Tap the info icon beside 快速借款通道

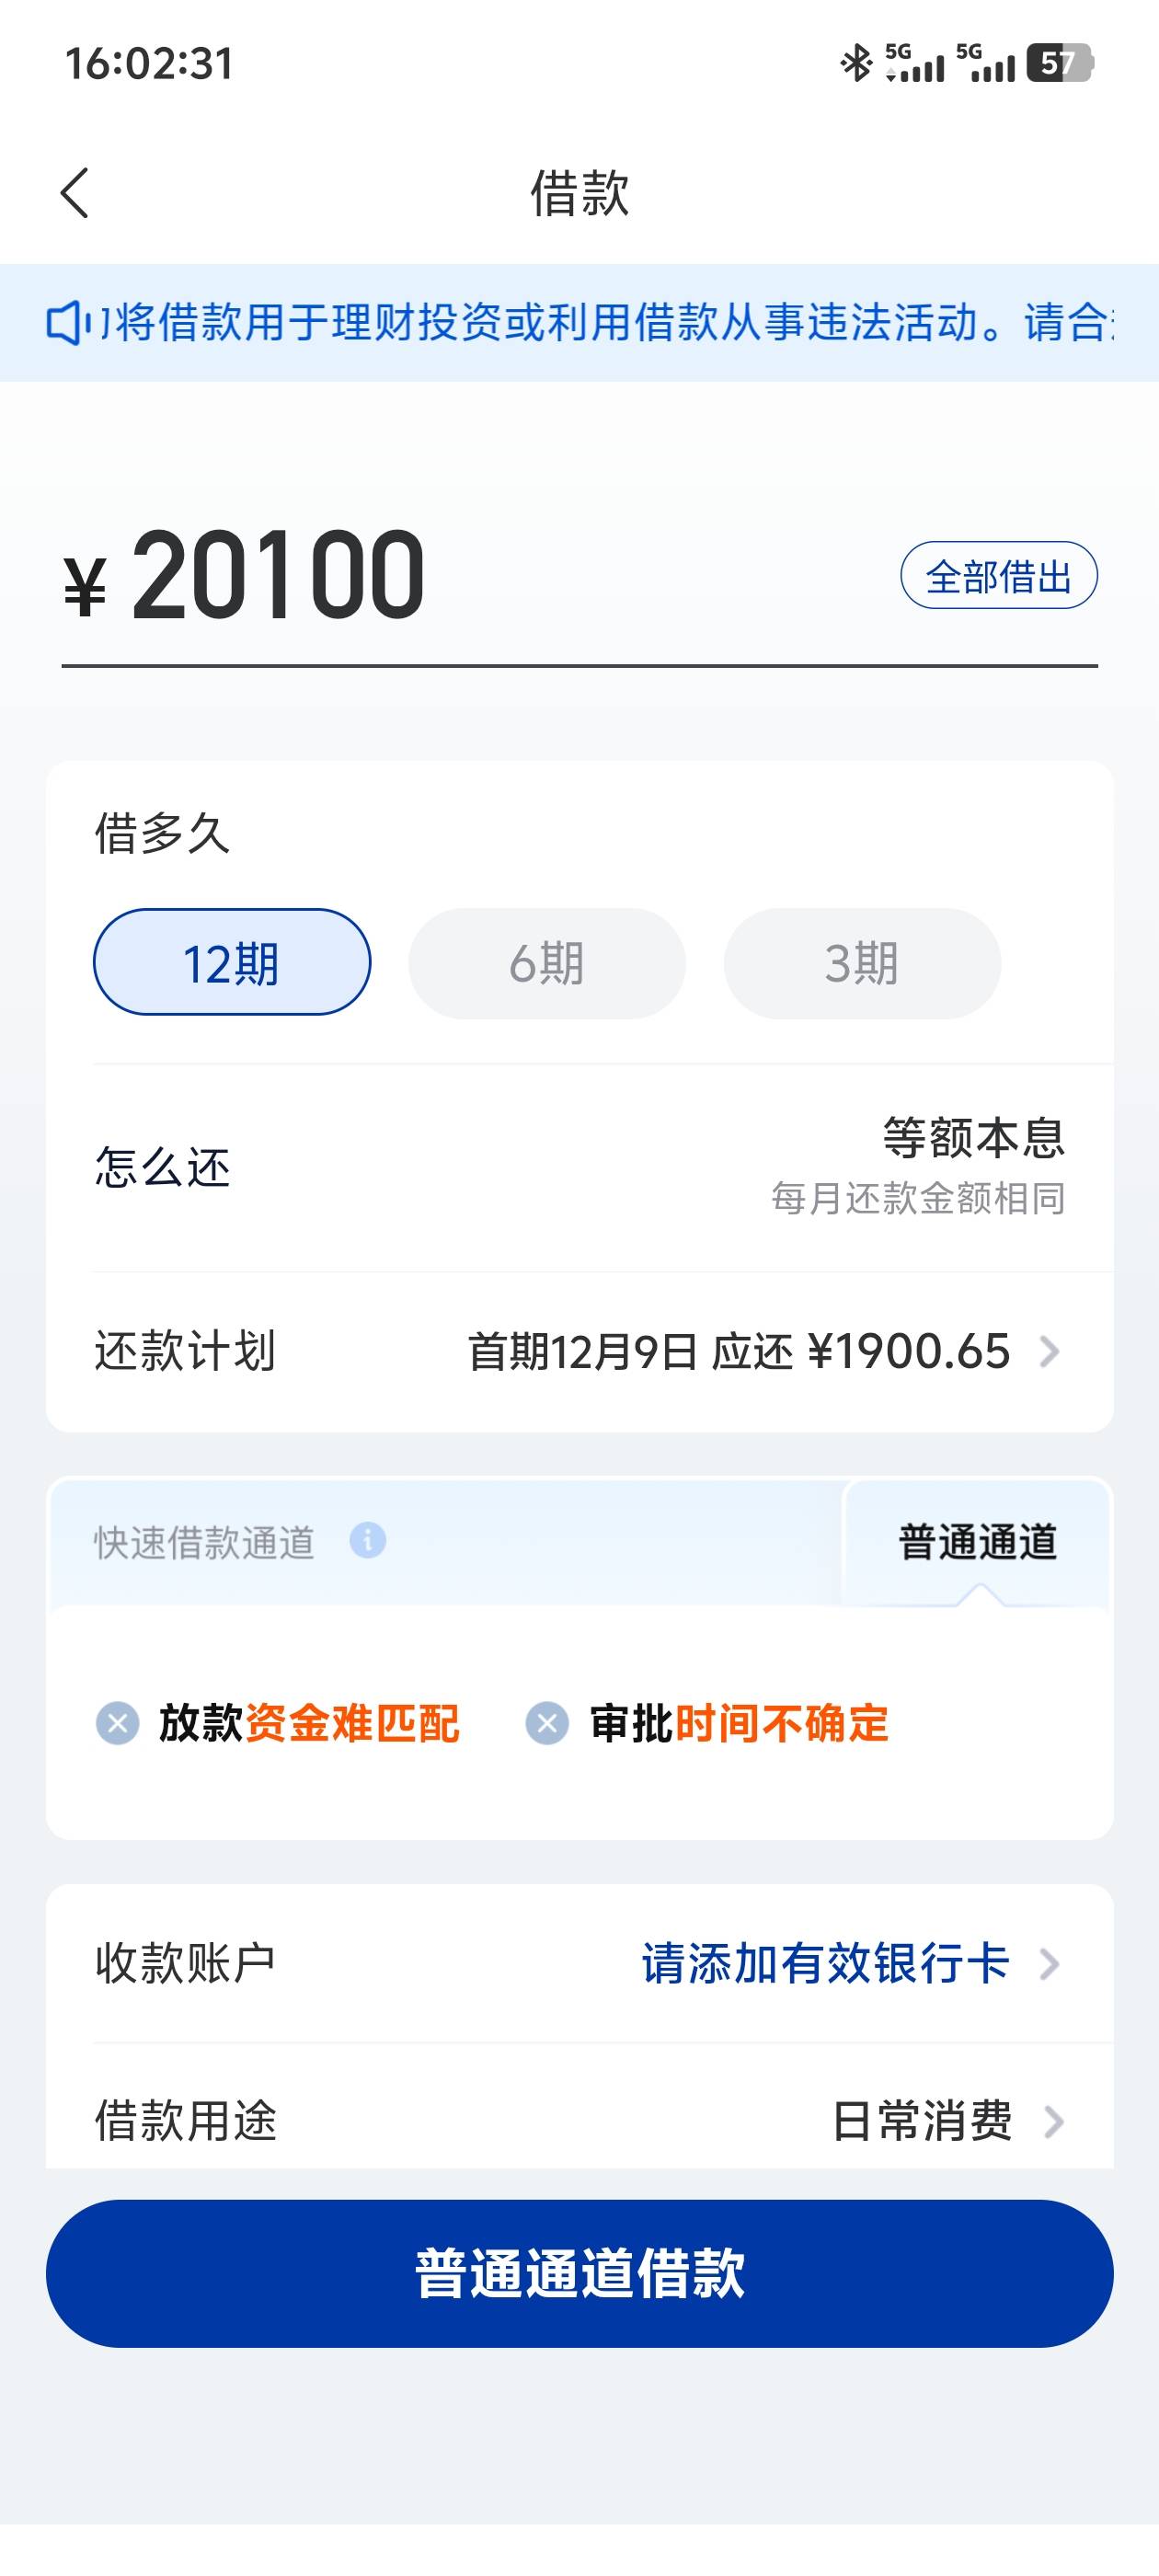click(x=367, y=1541)
